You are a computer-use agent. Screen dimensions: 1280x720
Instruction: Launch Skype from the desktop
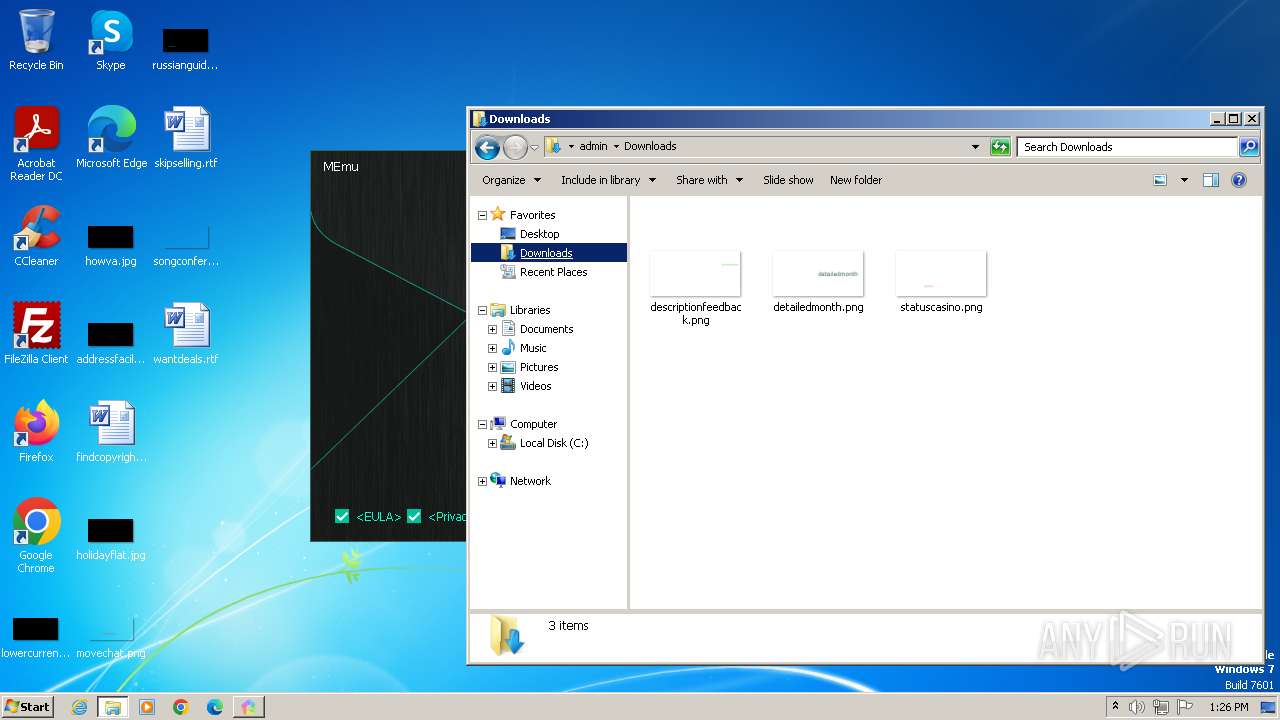click(110, 41)
